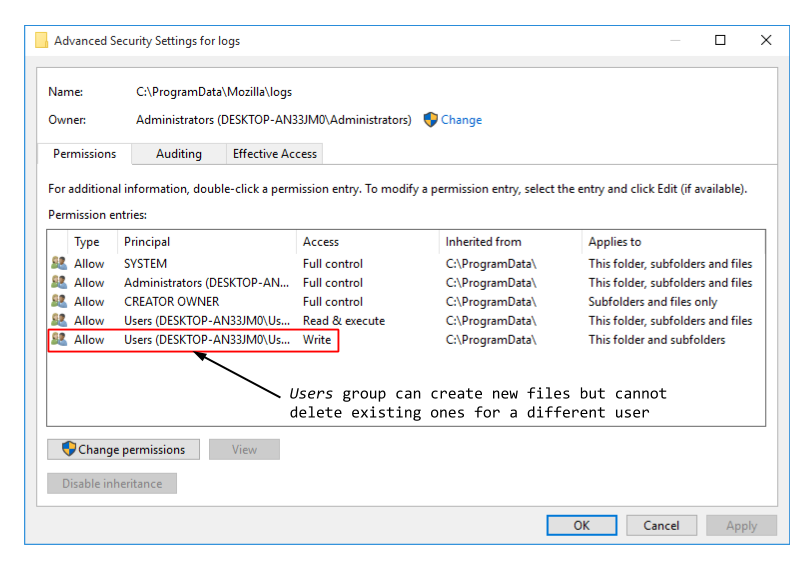Viewport: 810px width, 566px height.
Task: Maximize the Advanced Security Settings window
Action: (x=720, y=41)
